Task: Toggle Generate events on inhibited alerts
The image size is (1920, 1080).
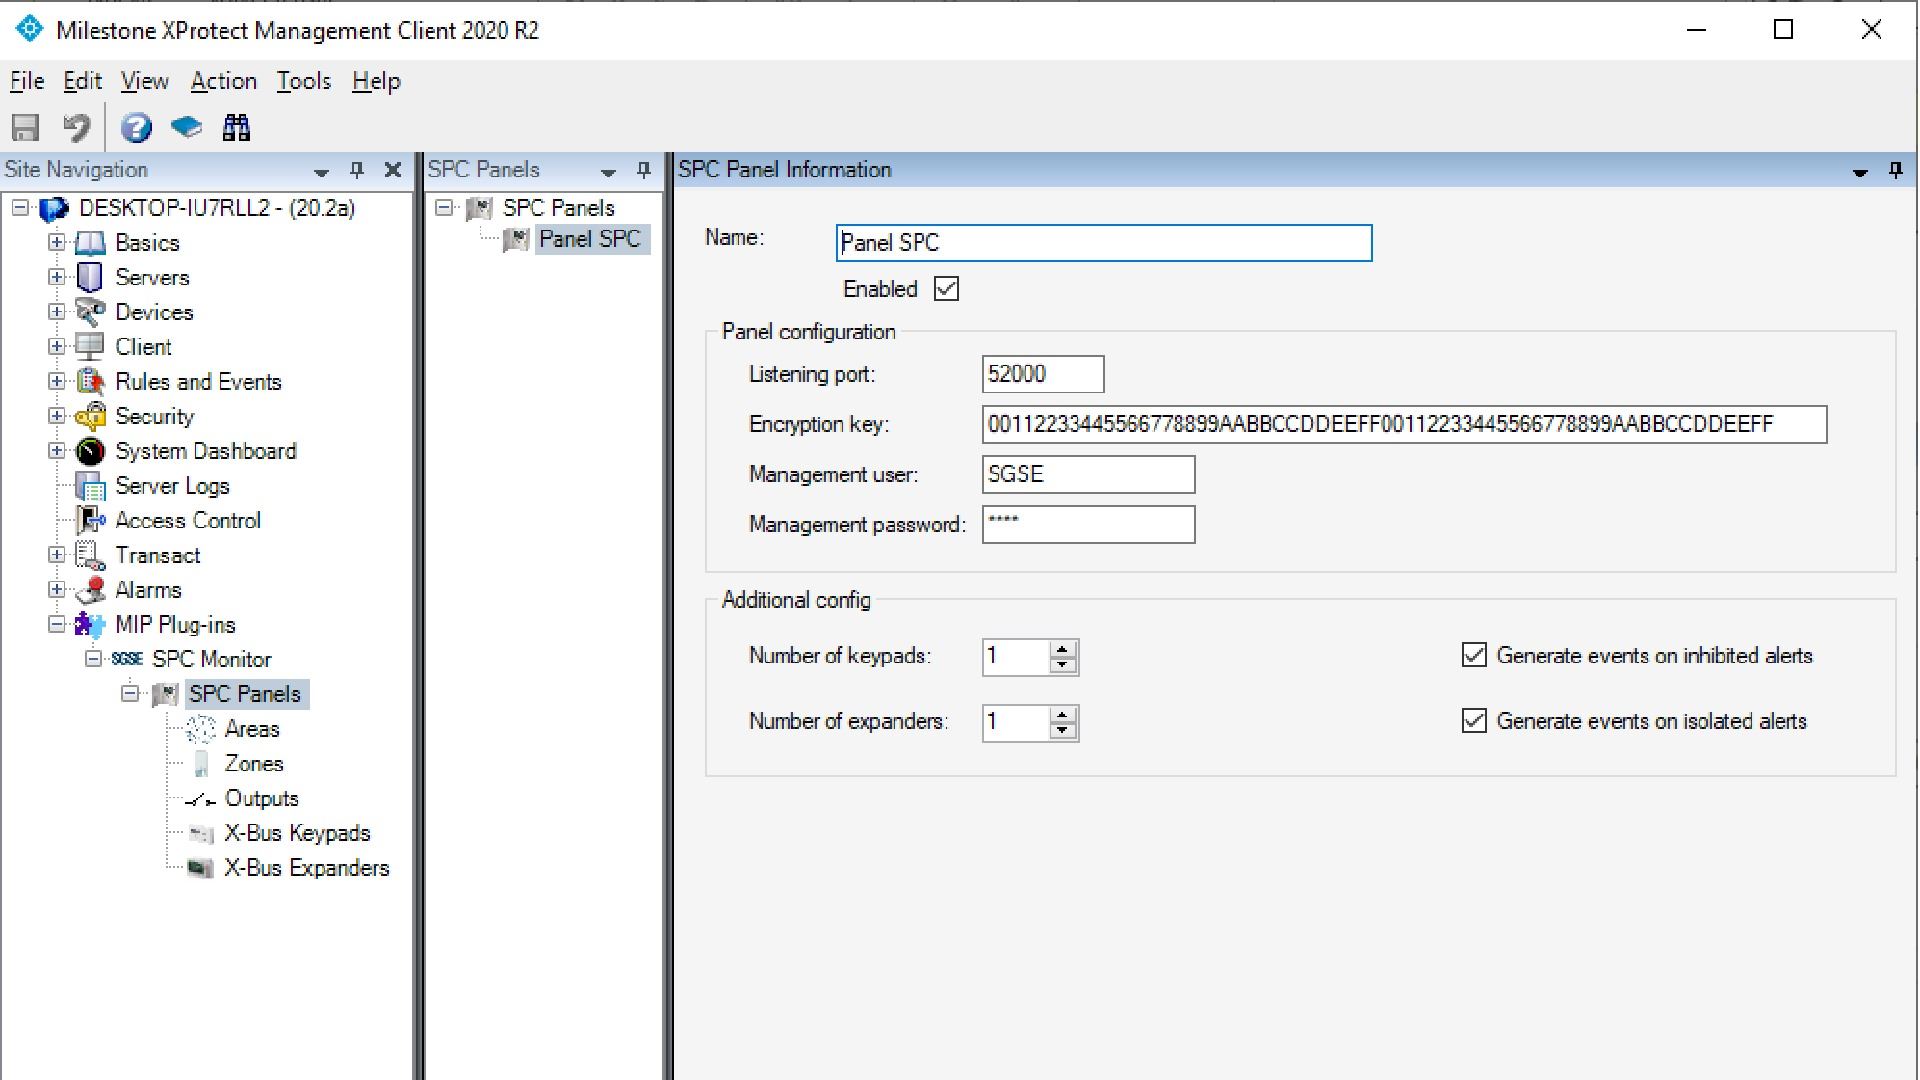Action: click(x=1474, y=655)
